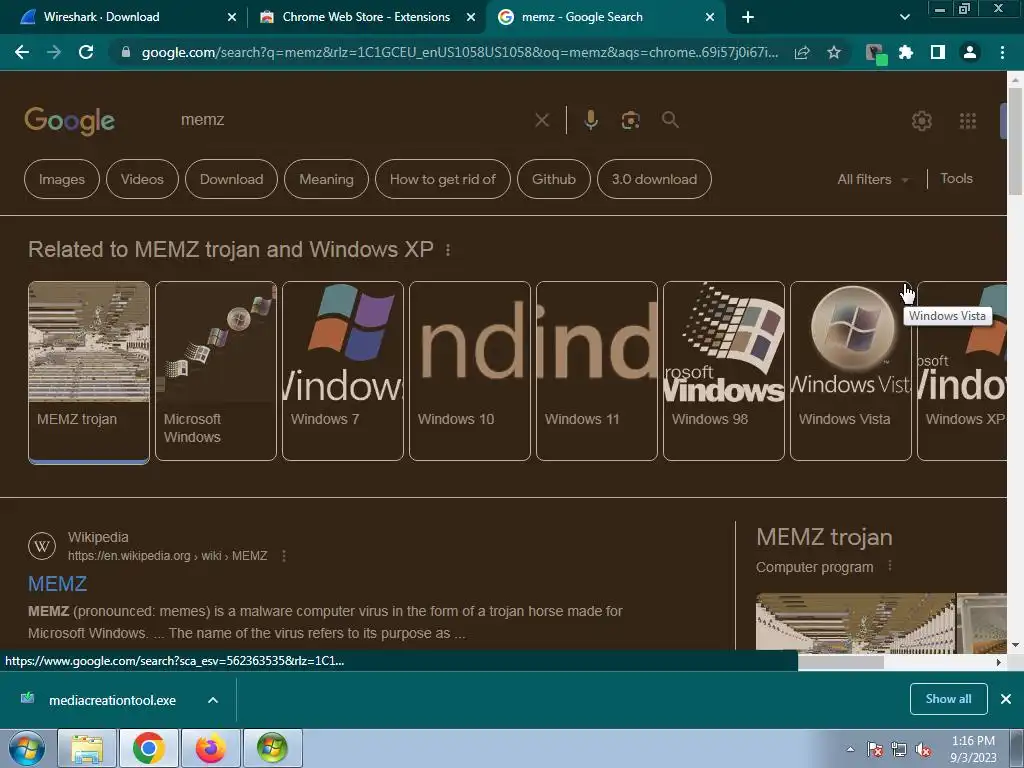Viewport: 1024px width, 768px height.
Task: Open the new tab with plus button
Action: (748, 17)
